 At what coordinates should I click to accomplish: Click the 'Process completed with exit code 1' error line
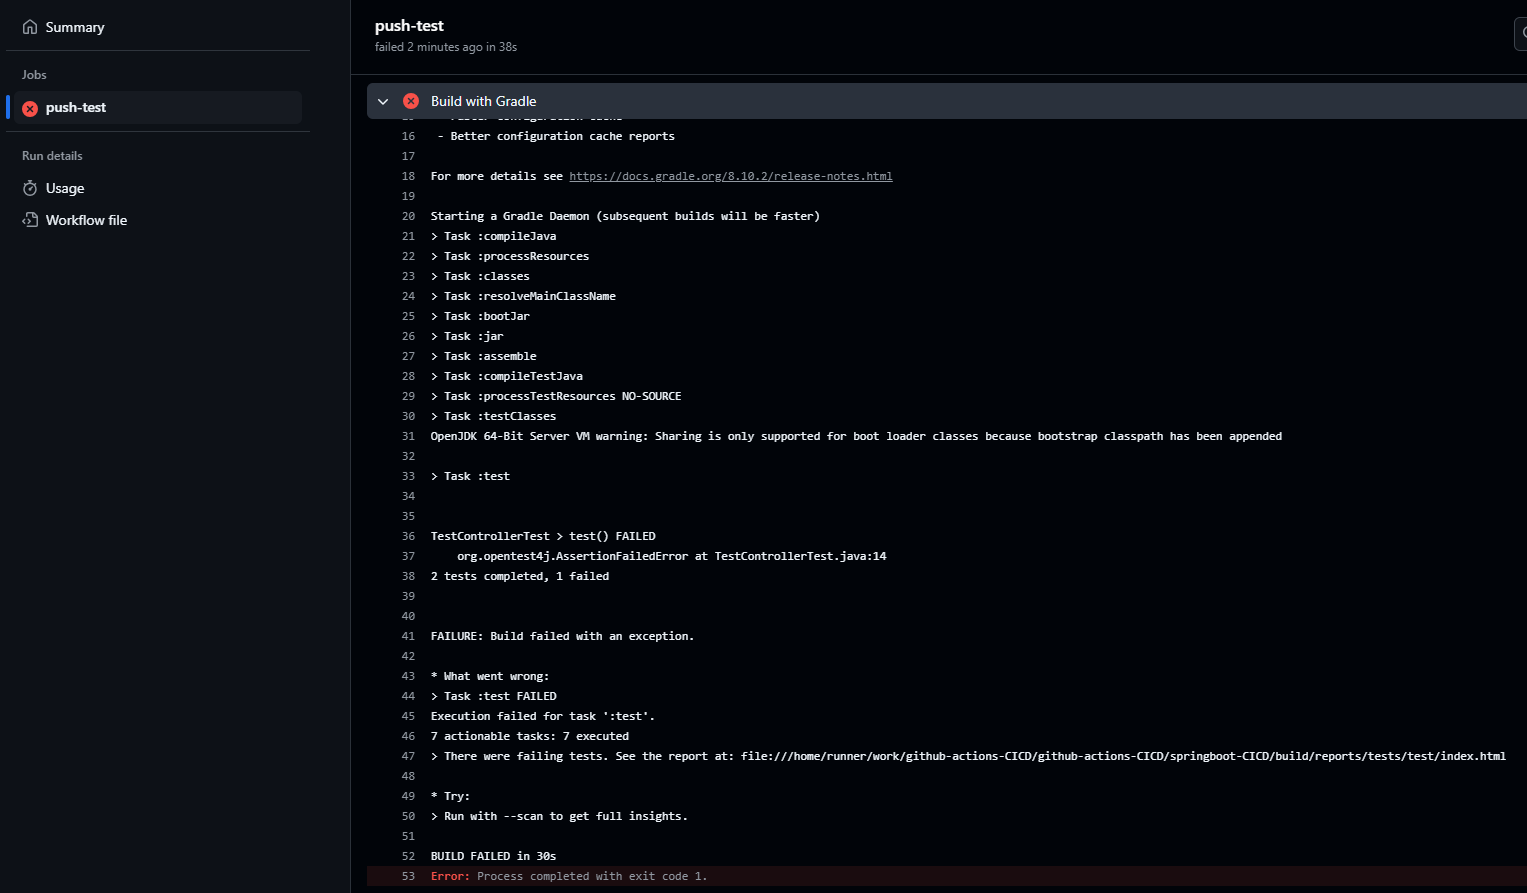[x=569, y=876]
